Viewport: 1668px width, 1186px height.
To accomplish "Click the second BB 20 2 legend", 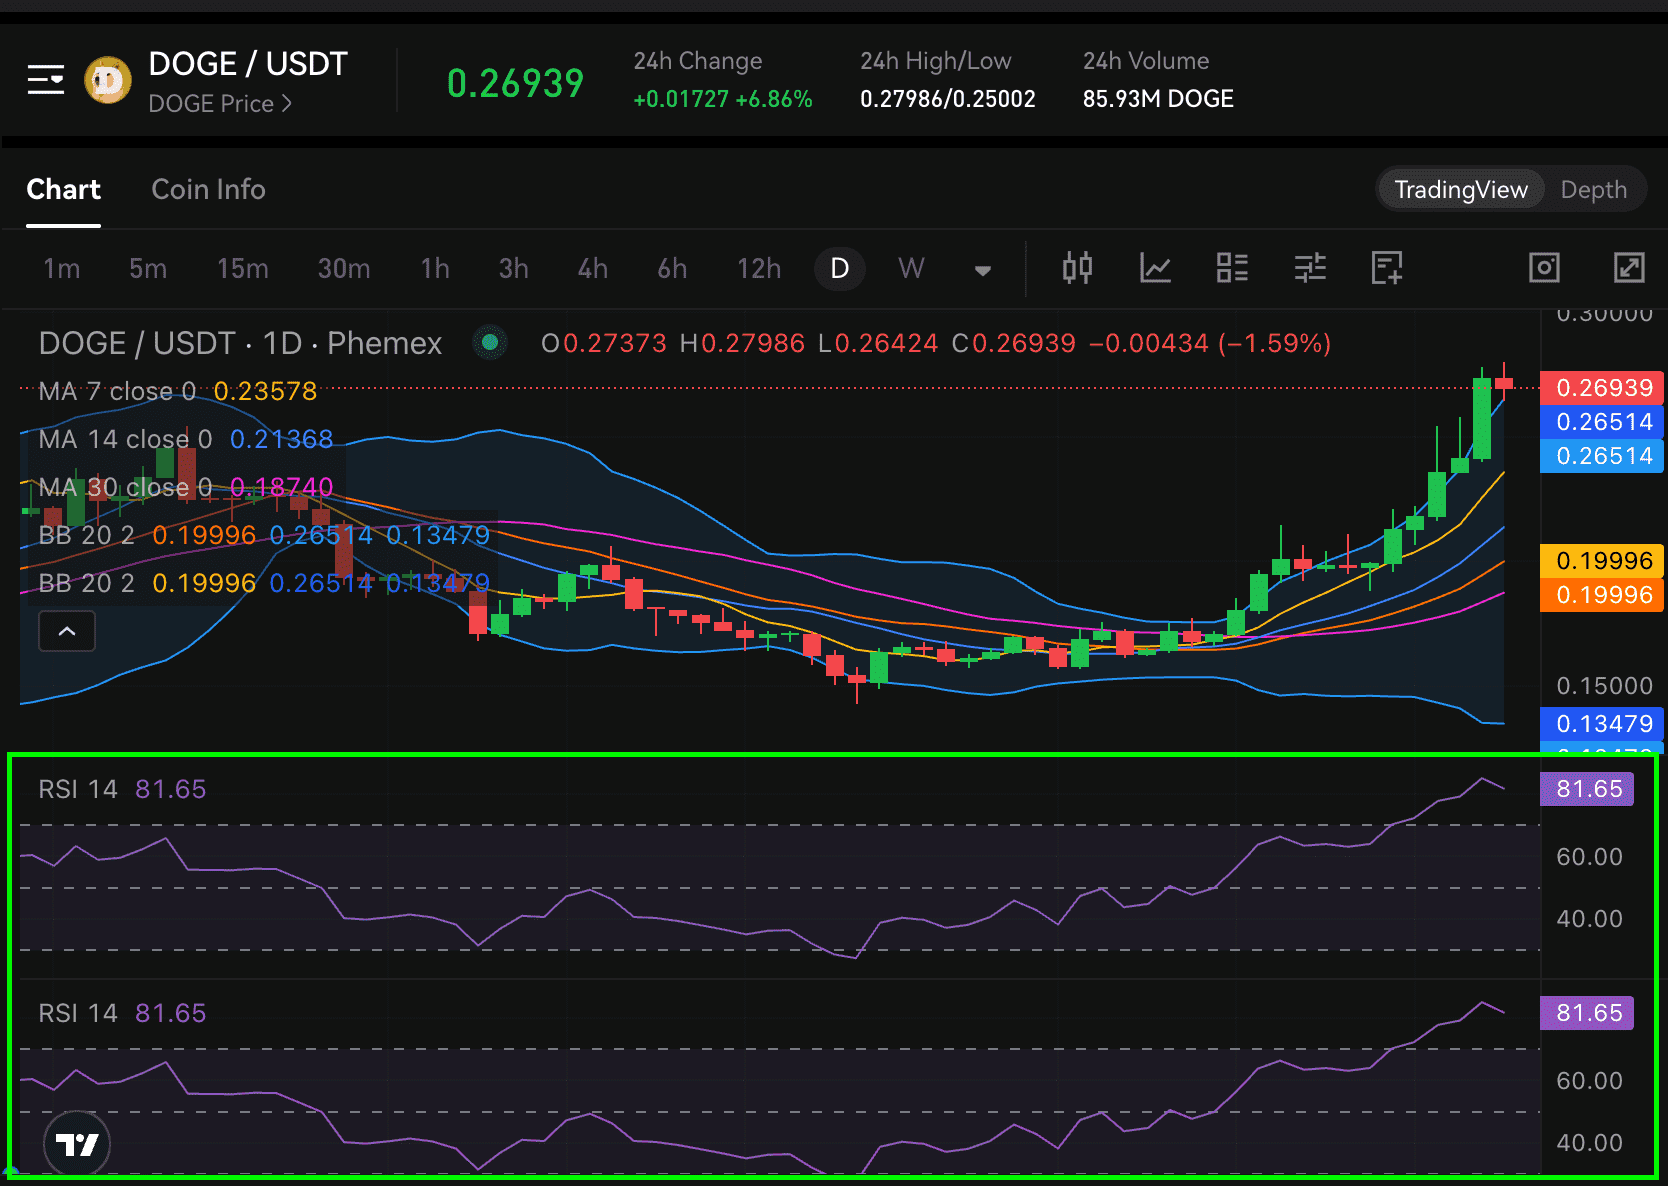I will pos(264,583).
